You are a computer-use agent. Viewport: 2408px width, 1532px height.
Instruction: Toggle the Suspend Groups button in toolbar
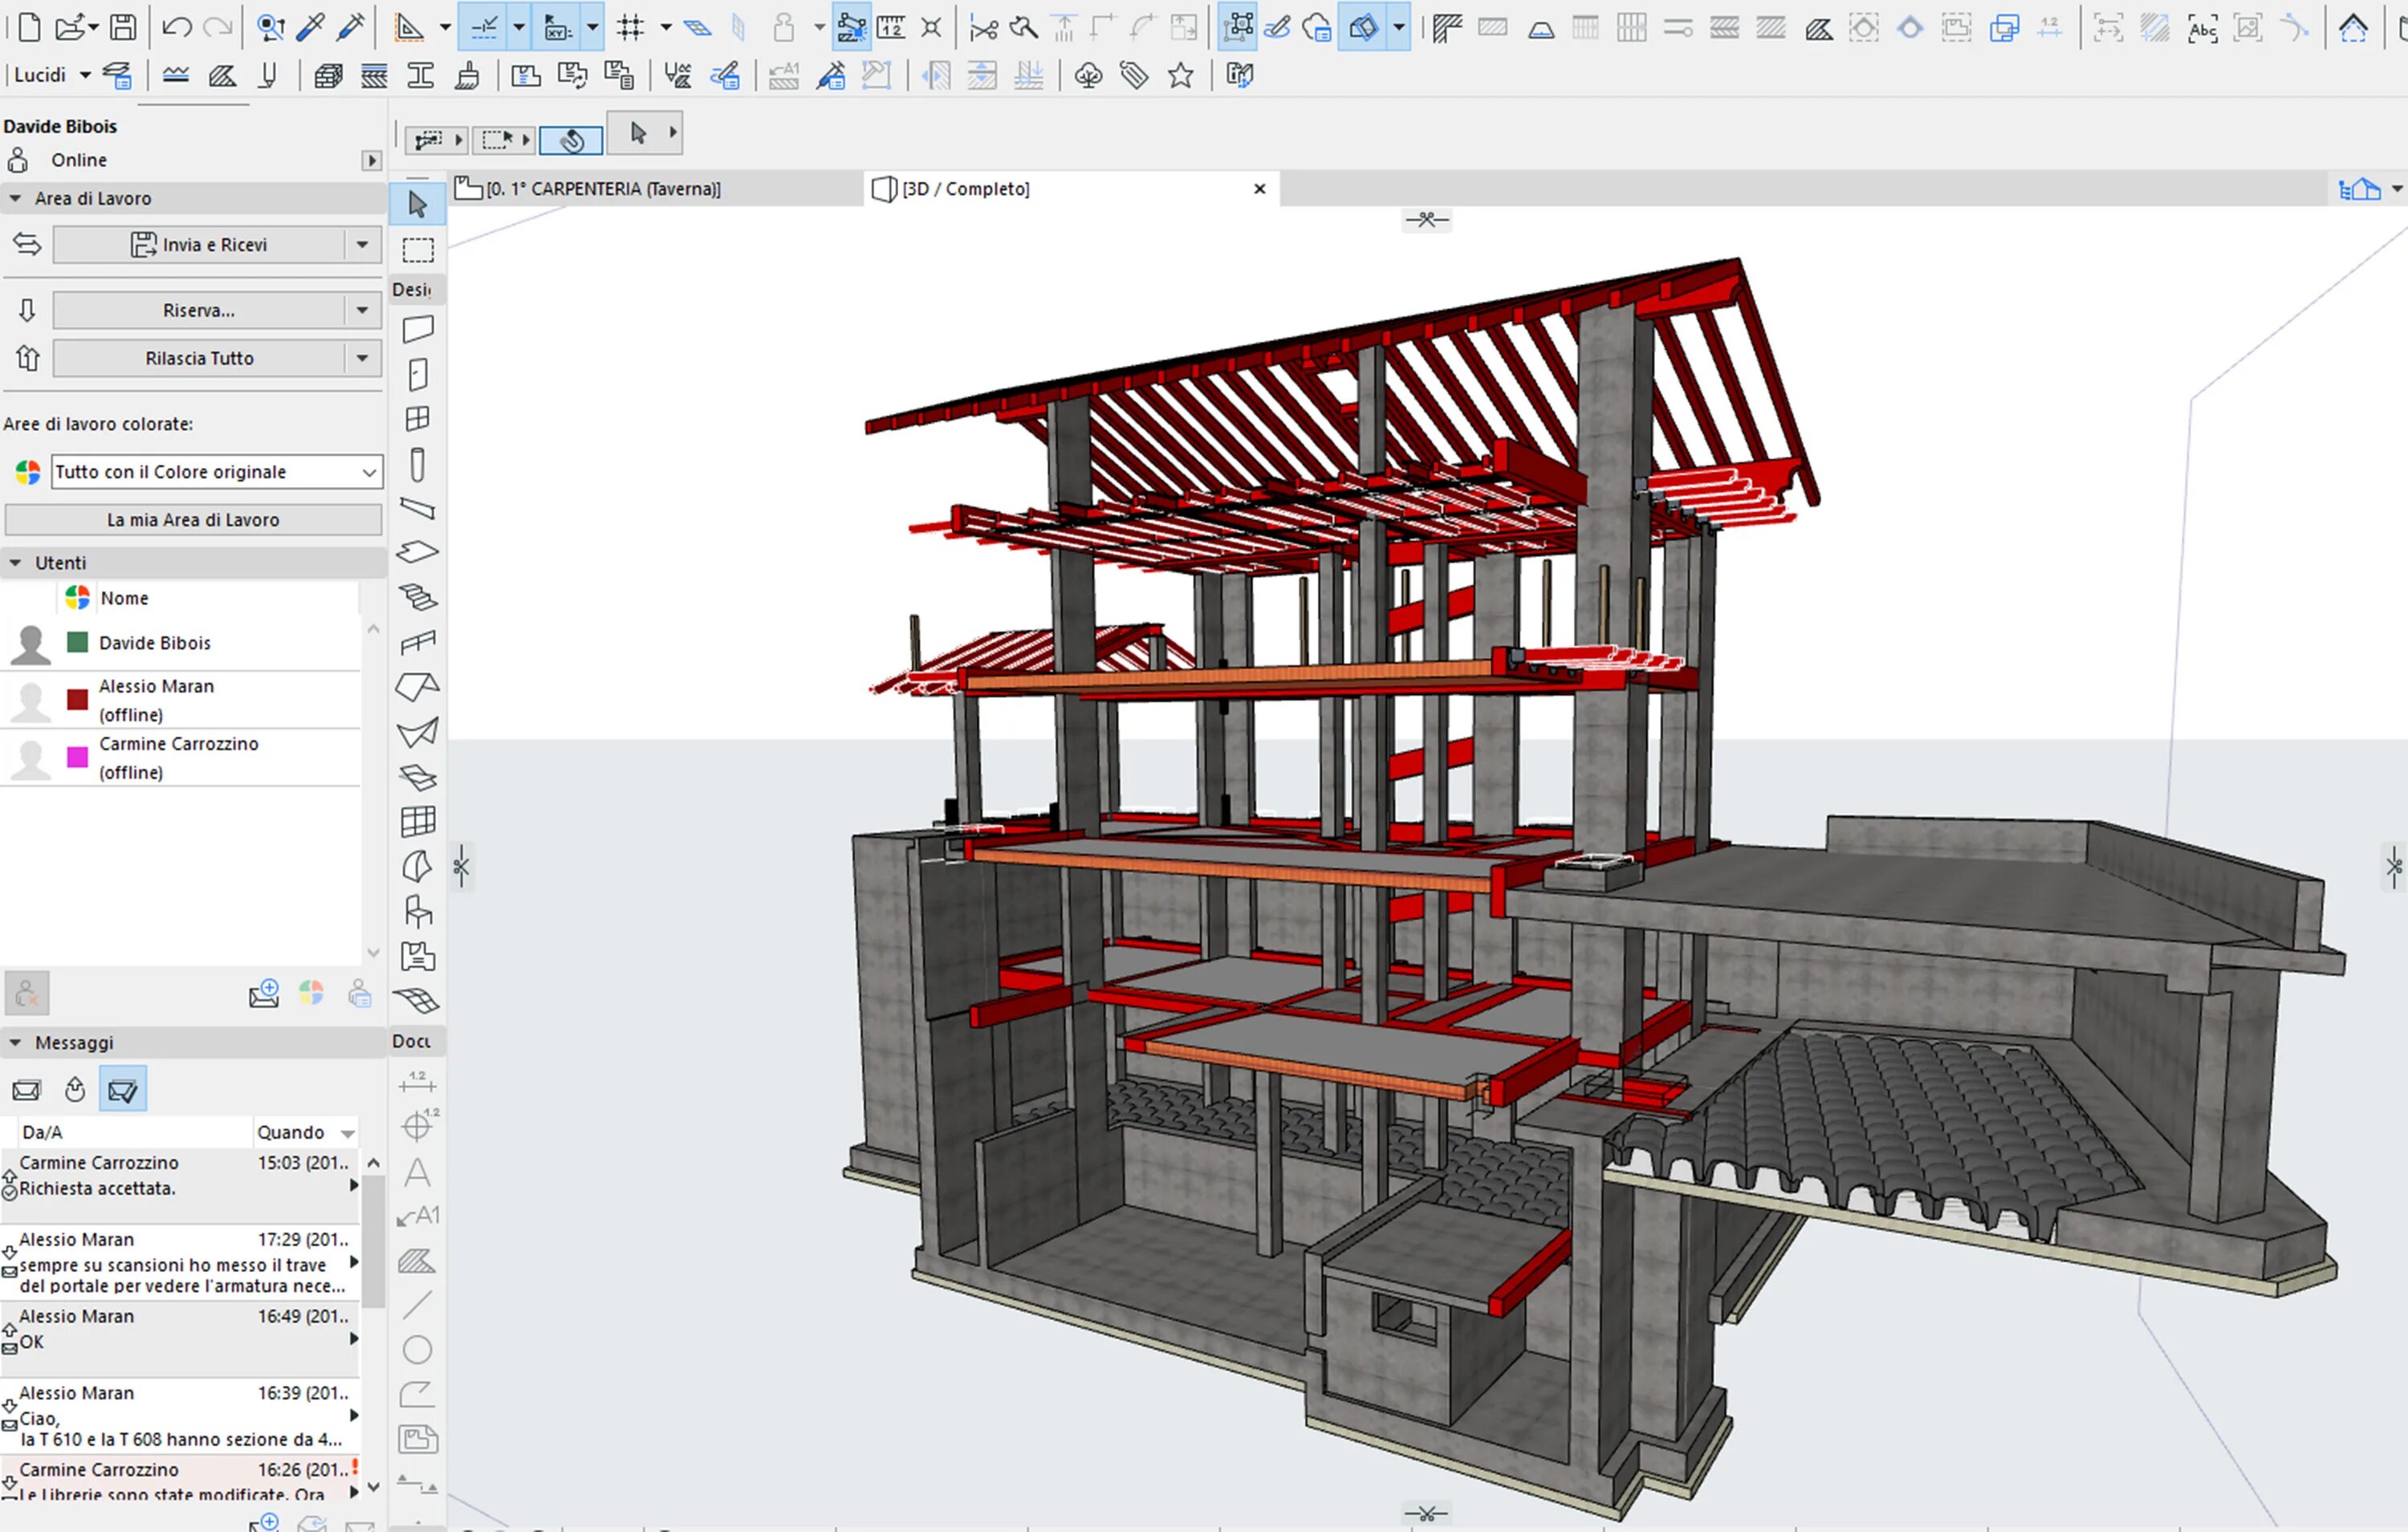(1238, 27)
